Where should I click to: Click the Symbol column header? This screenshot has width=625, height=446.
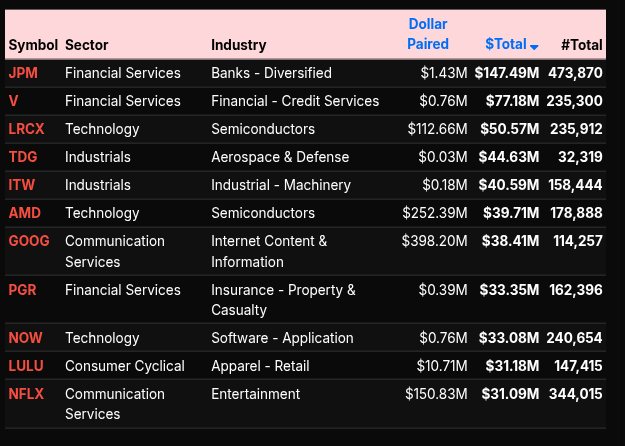click(33, 45)
